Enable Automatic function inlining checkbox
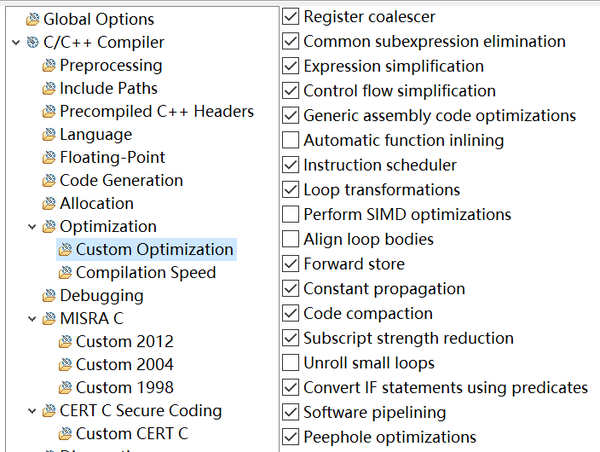The height and width of the screenshot is (452, 600). click(291, 140)
